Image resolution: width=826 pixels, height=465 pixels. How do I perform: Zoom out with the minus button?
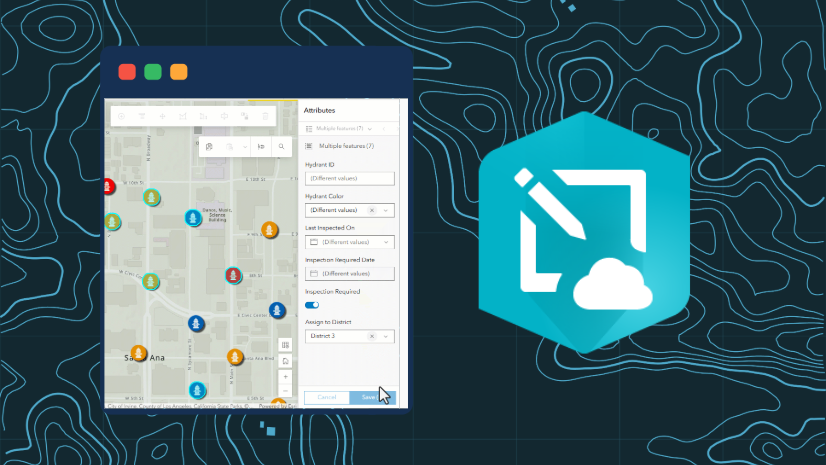pos(286,391)
